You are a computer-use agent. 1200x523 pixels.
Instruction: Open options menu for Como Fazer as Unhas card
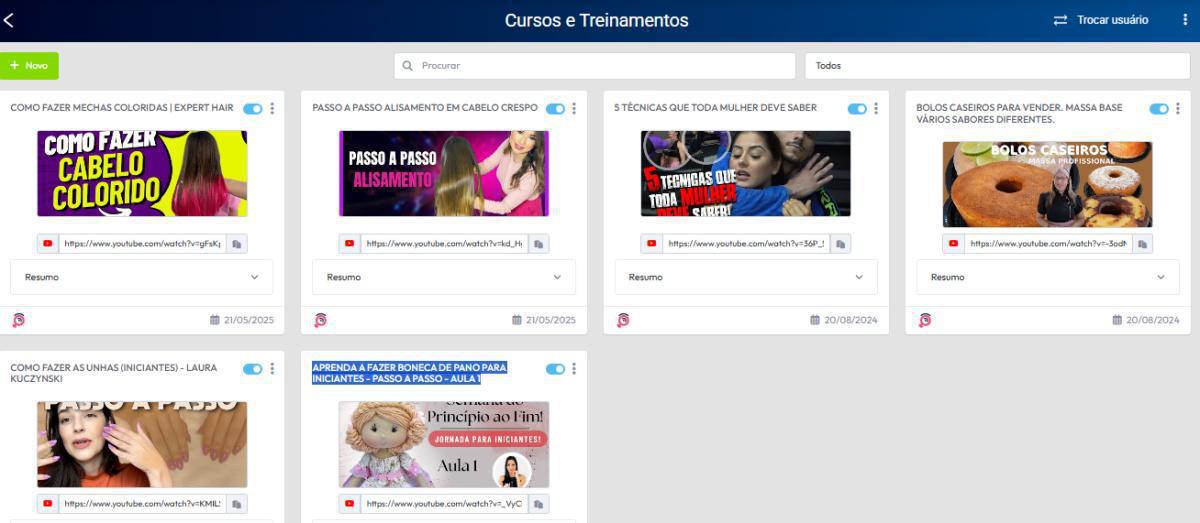point(272,369)
